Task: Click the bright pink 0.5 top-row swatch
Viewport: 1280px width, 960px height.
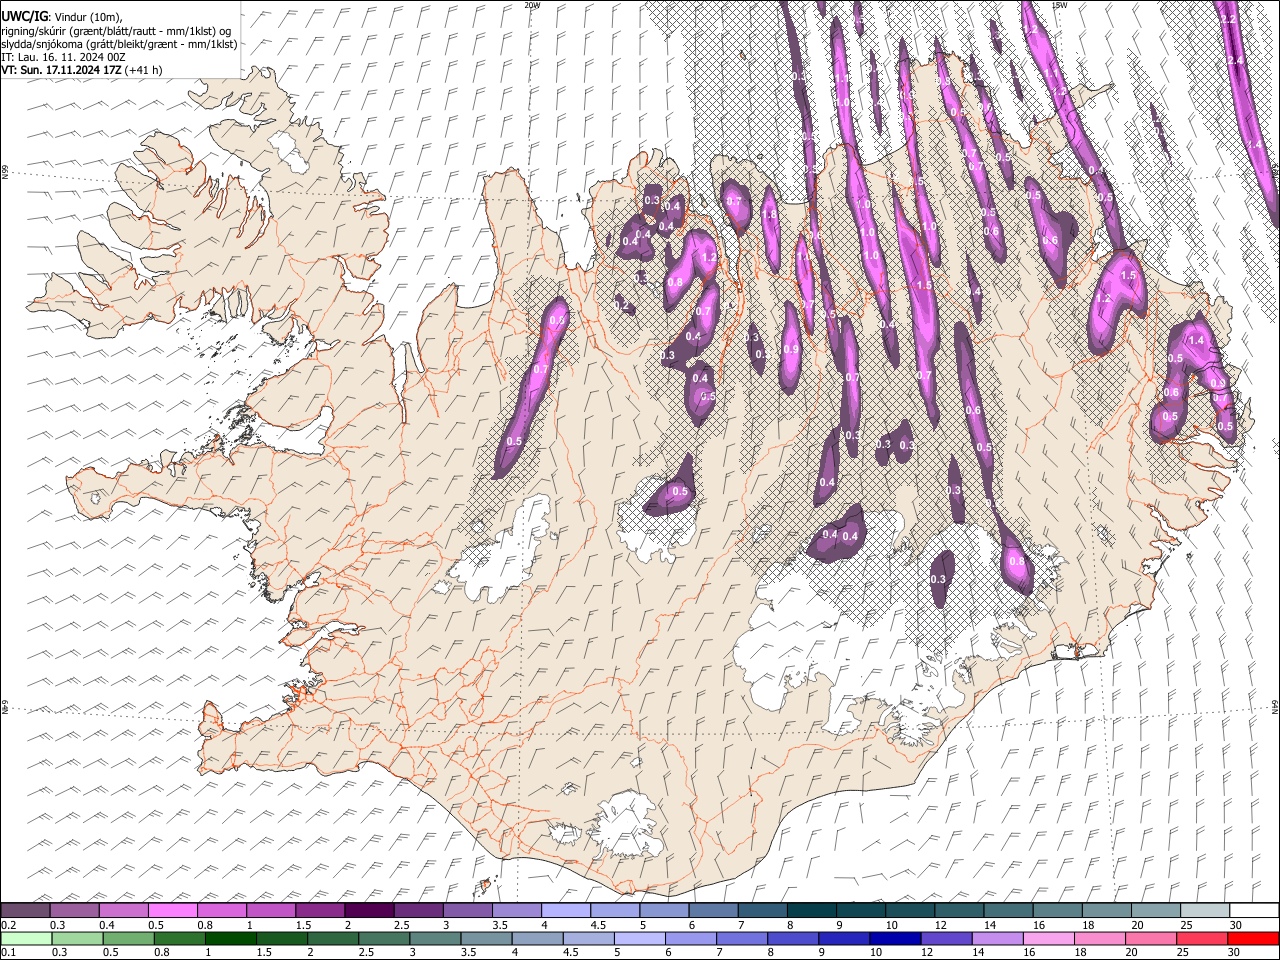Action: tap(174, 910)
